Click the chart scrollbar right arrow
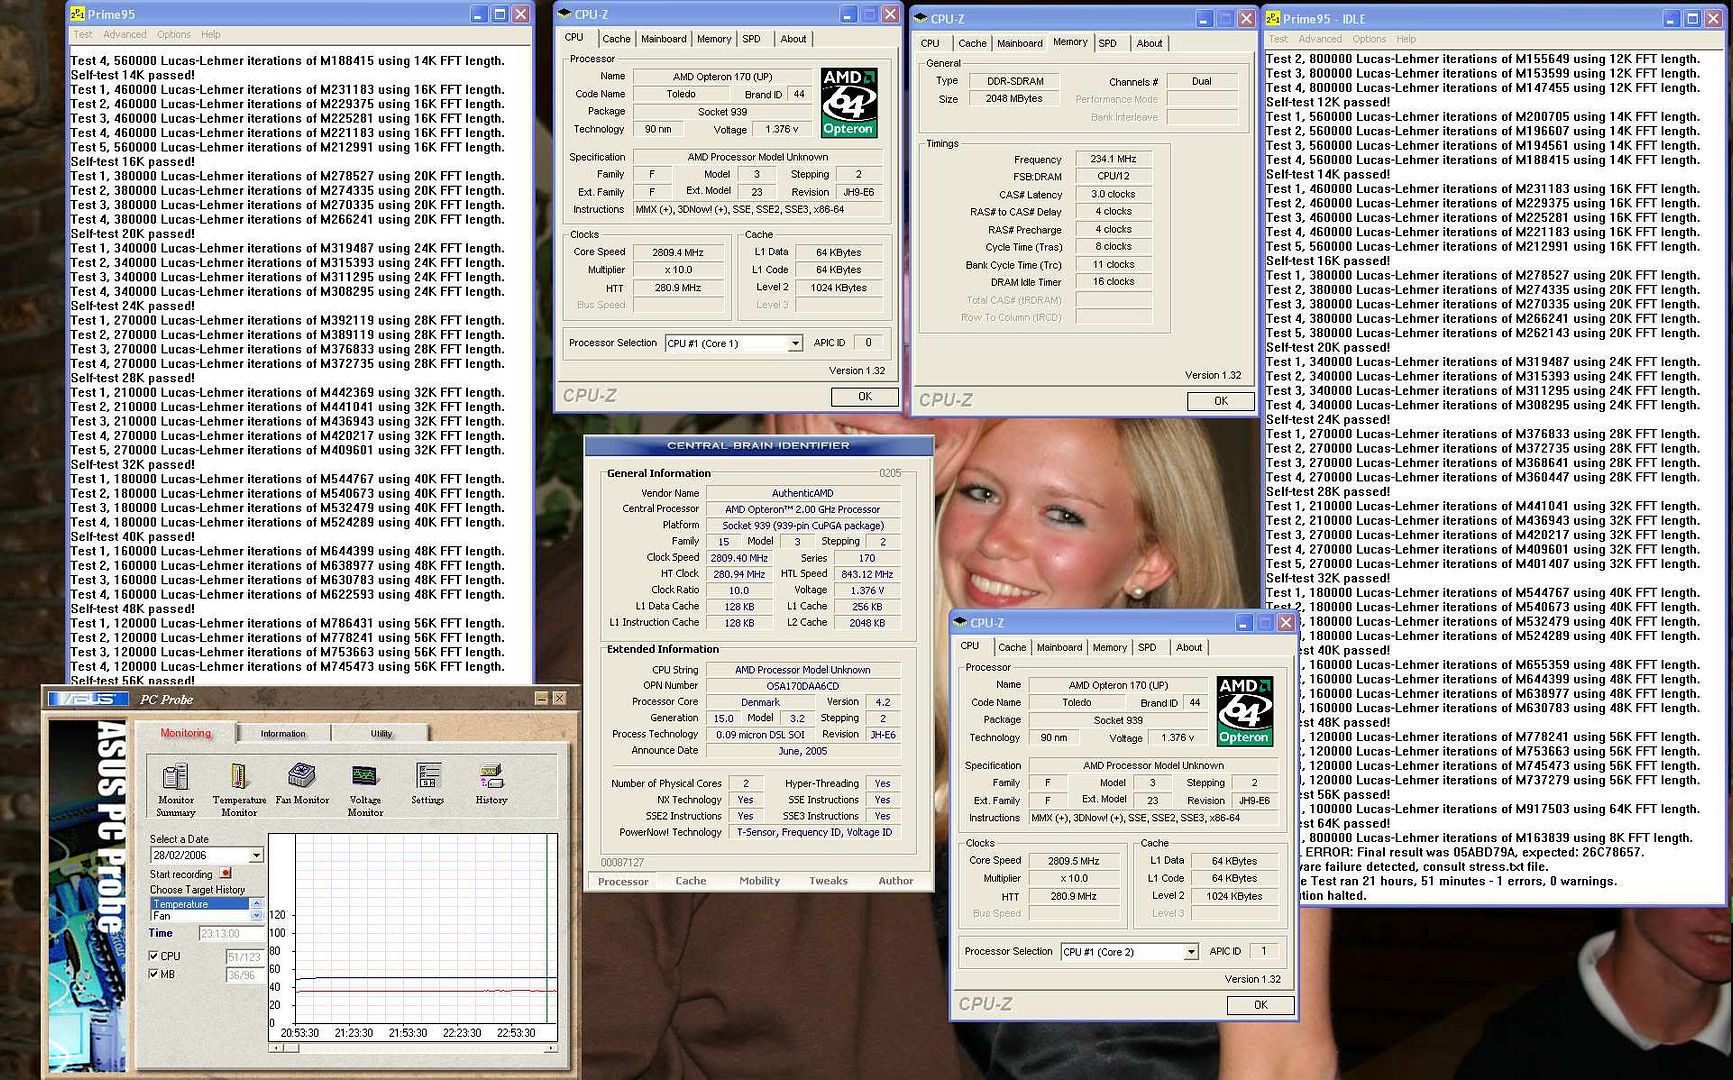This screenshot has width=1733, height=1080. (x=551, y=1048)
